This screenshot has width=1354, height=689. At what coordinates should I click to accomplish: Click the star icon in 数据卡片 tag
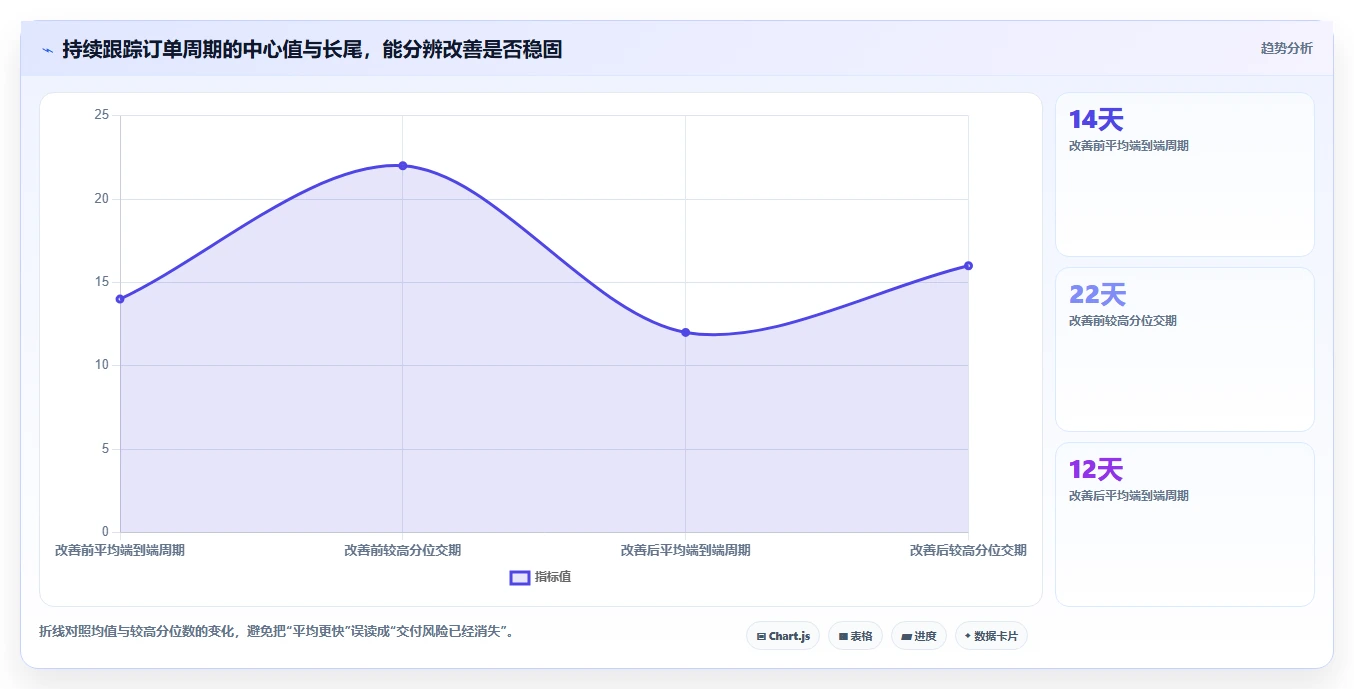(967, 636)
